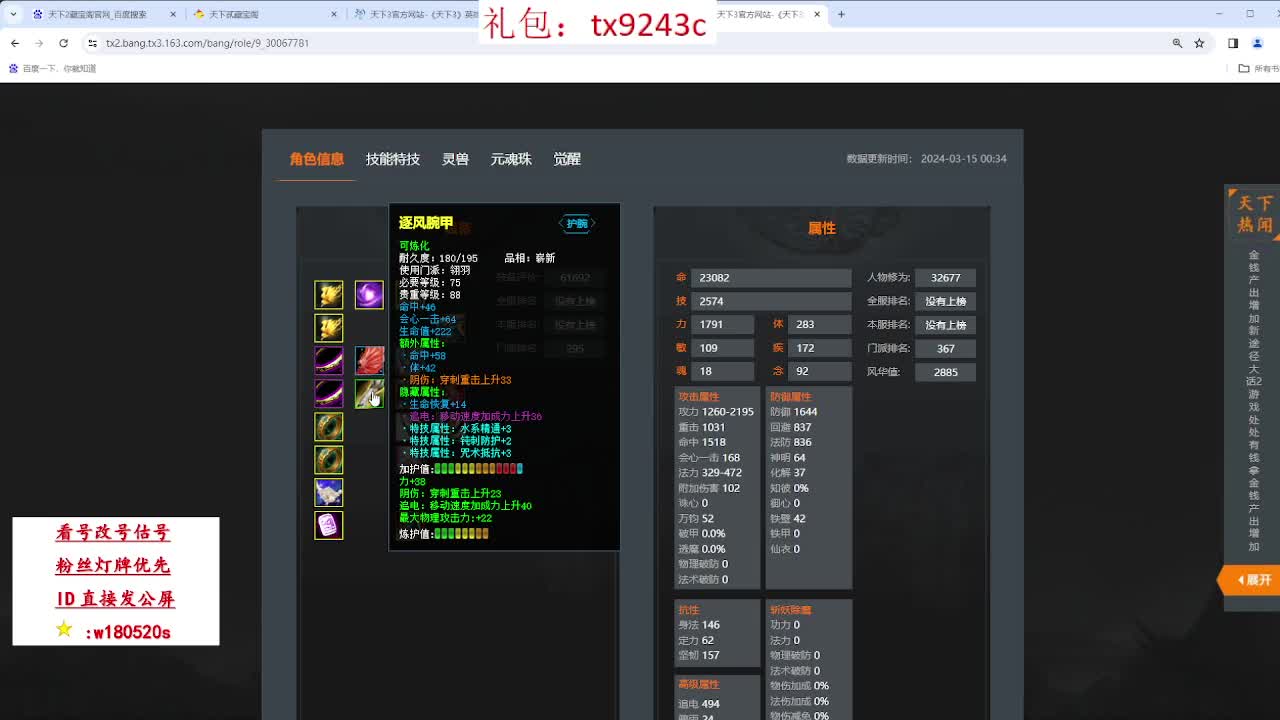Click the 防御 1644 stat line
Viewport: 1280px width, 720px height.
pos(794,412)
